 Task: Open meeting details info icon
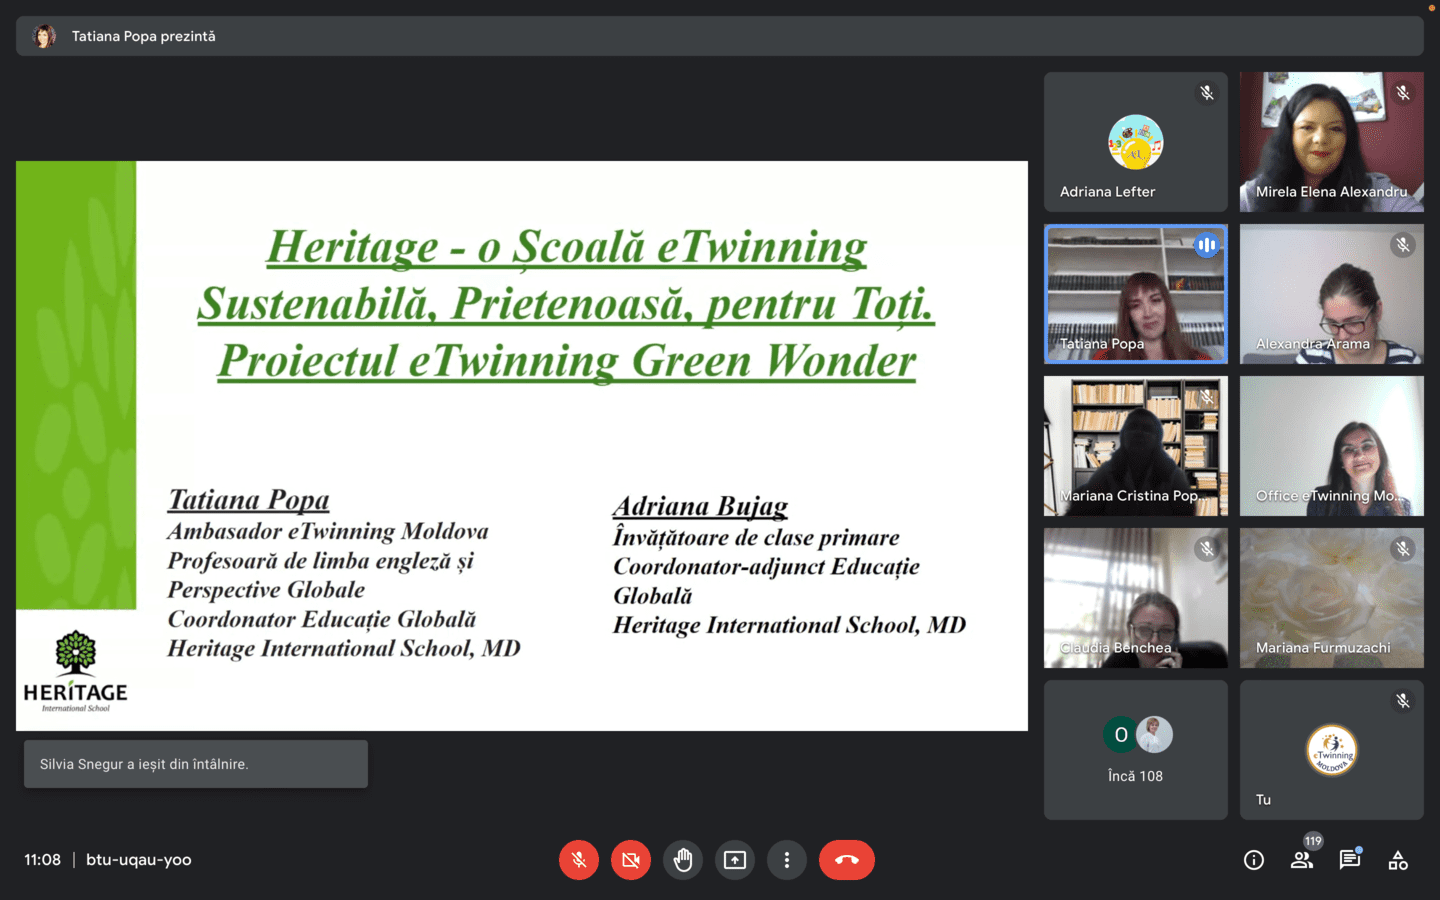click(1254, 860)
